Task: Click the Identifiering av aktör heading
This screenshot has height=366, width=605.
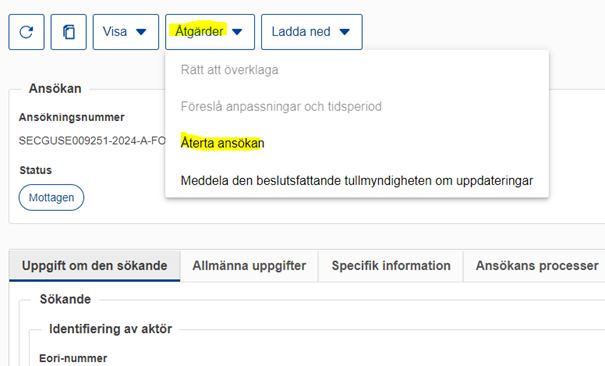Action: coord(110,329)
